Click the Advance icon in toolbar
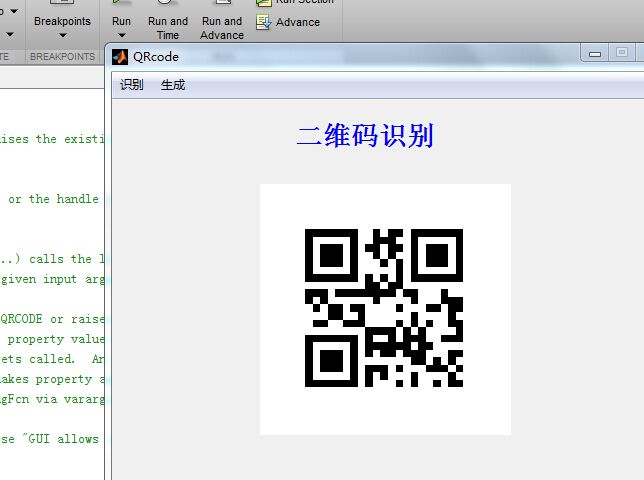The width and height of the screenshot is (644, 480). 263,22
